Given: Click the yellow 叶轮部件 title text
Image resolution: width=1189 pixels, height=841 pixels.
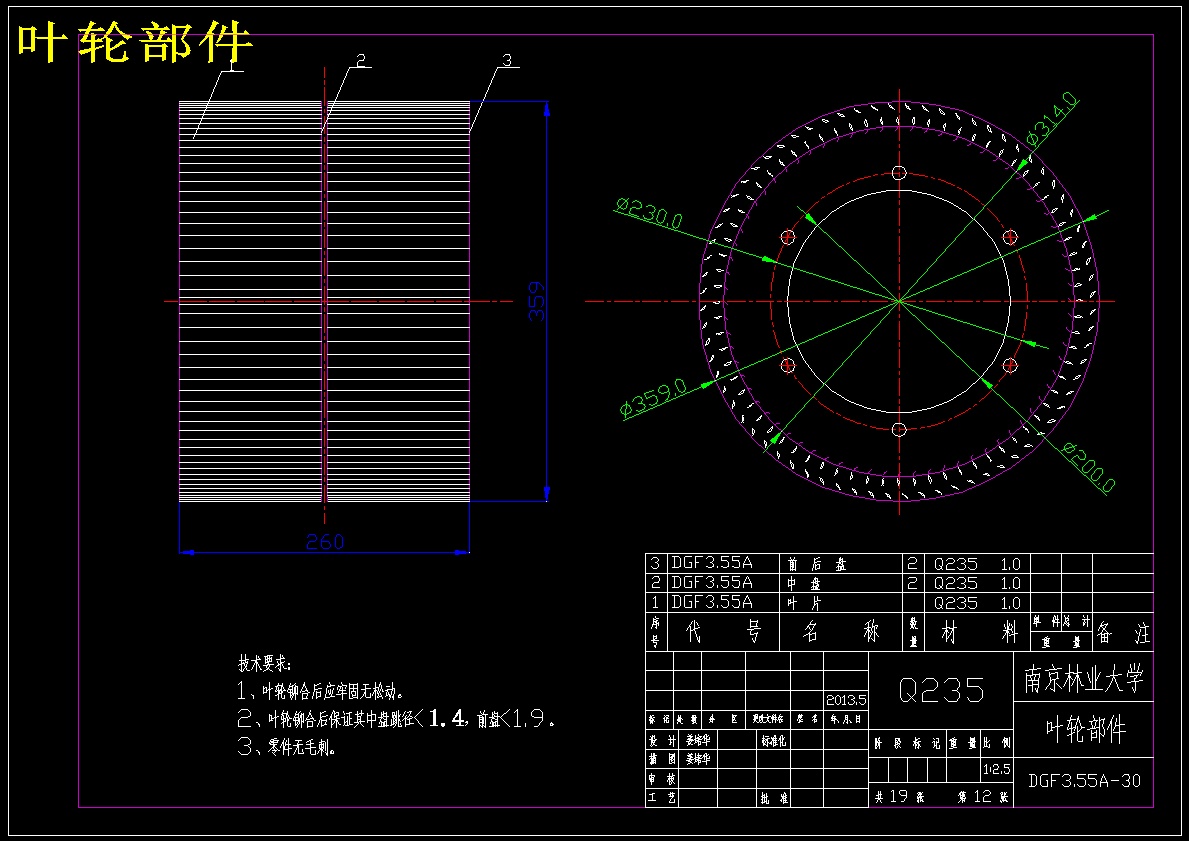Looking at the screenshot, I should (x=134, y=42).
